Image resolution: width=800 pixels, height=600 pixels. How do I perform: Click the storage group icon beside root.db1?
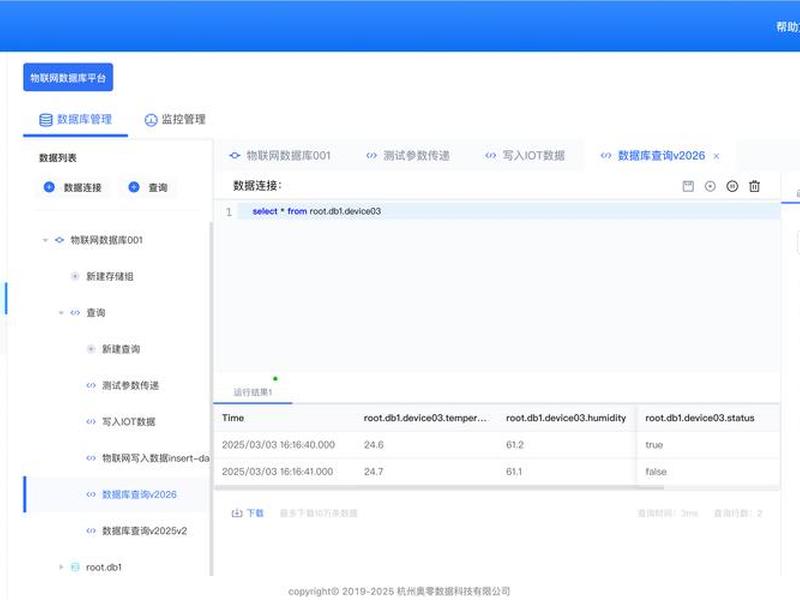pyautogui.click(x=75, y=567)
